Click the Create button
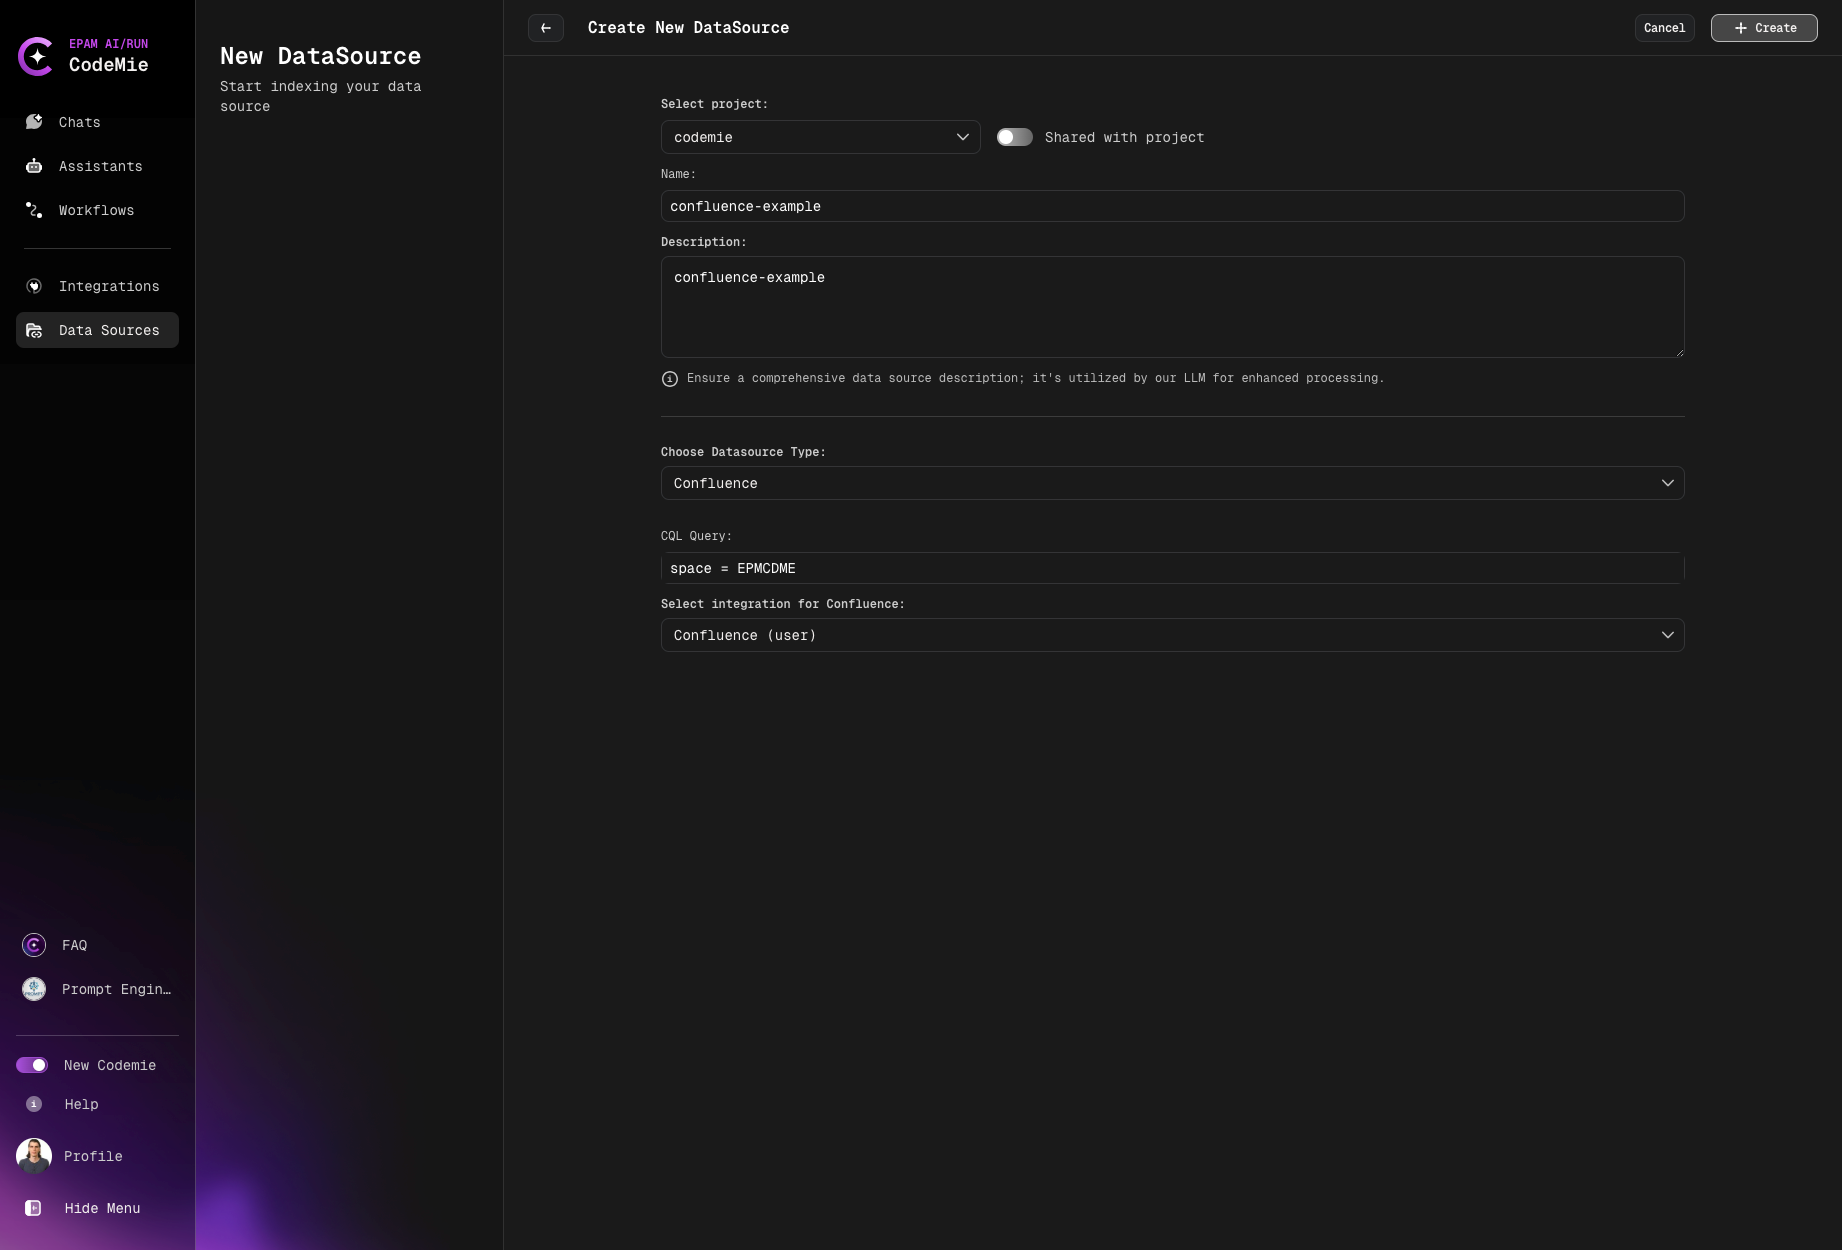This screenshot has width=1842, height=1250. [1763, 27]
